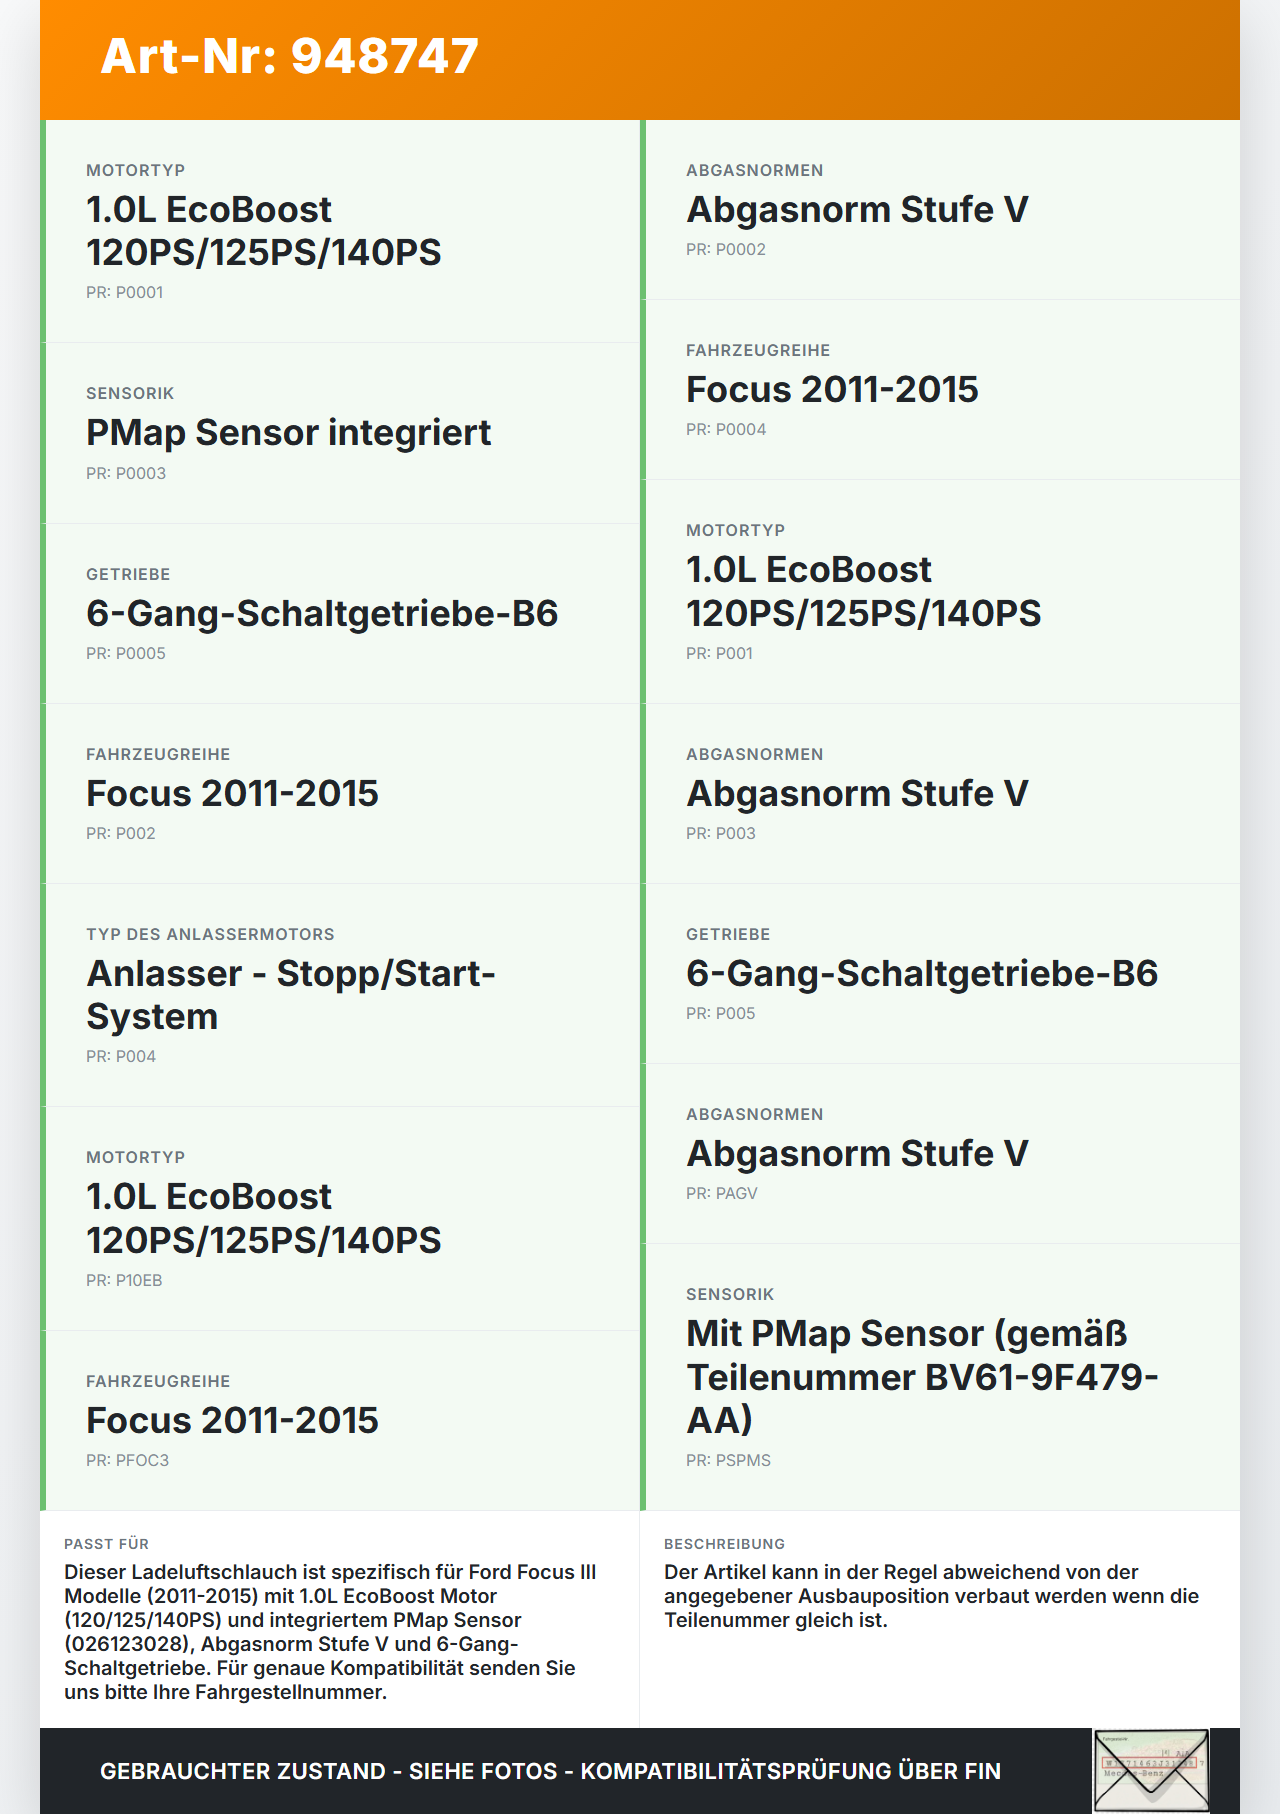
Task: Select the Motortyp card with PR: P001
Action: tap(940, 592)
